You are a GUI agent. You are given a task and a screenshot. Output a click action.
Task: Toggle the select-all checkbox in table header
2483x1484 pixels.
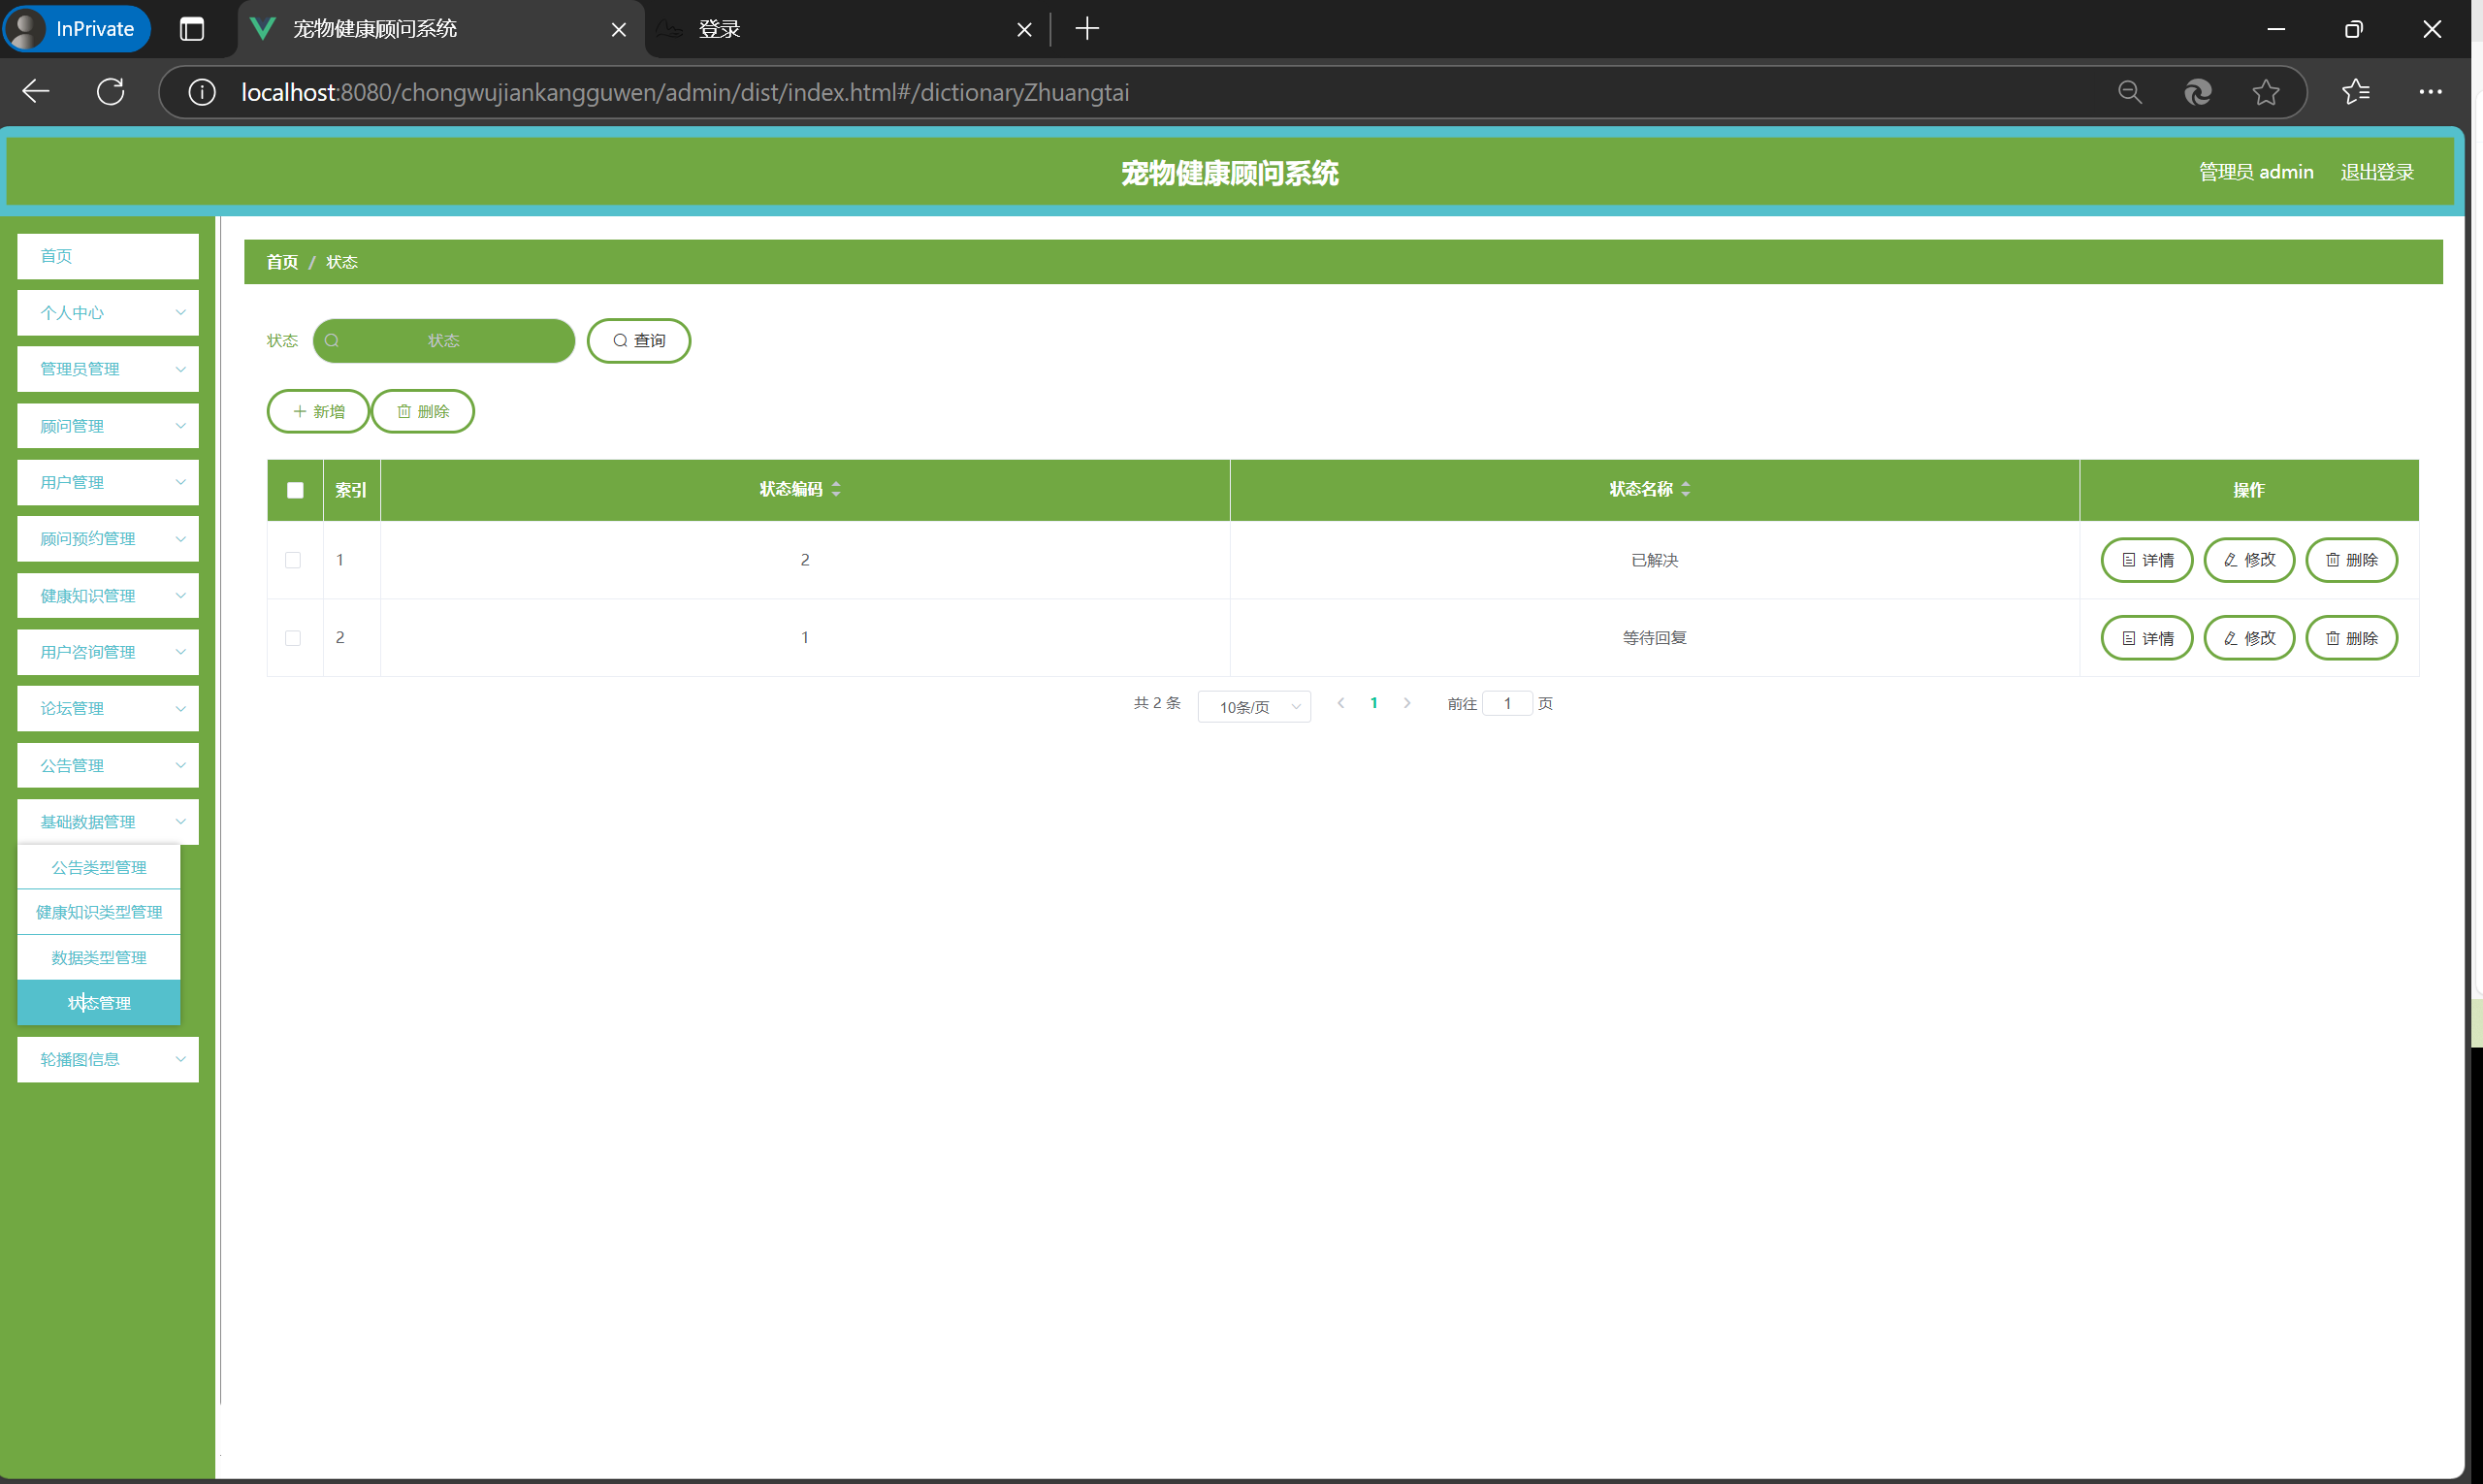click(x=295, y=490)
